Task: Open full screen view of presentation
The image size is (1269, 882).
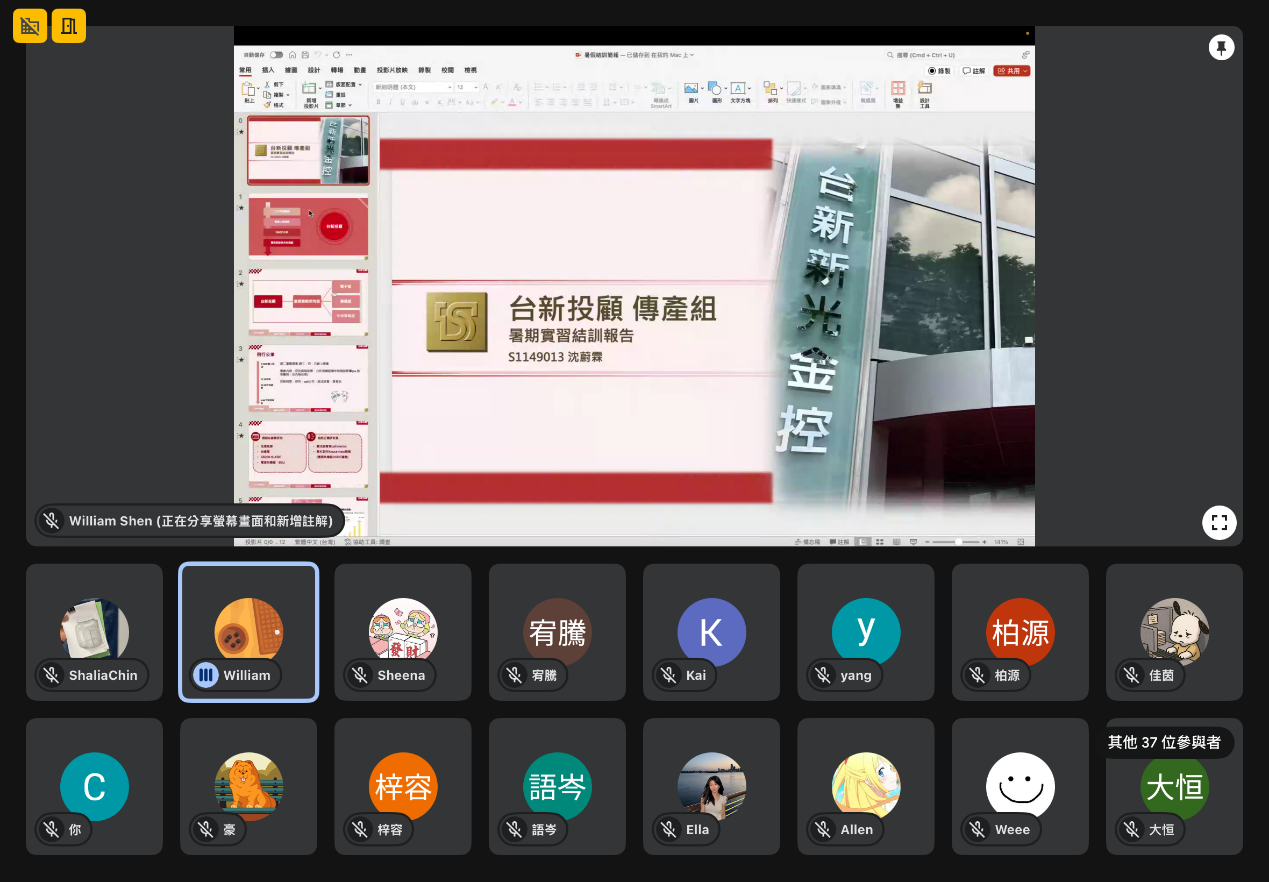Action: pos(1219,522)
